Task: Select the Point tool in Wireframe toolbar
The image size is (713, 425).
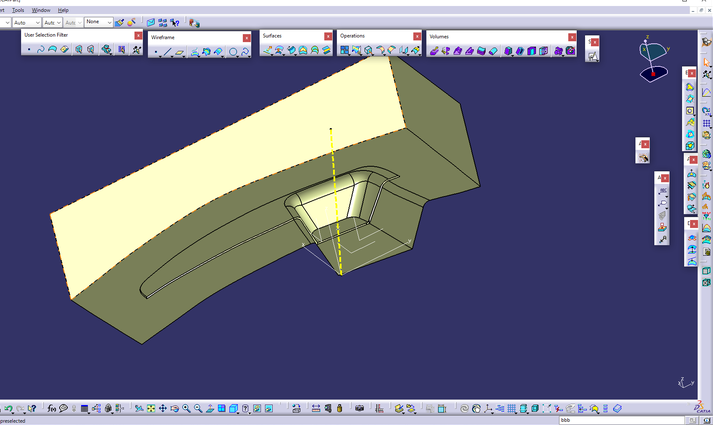Action: [x=157, y=52]
